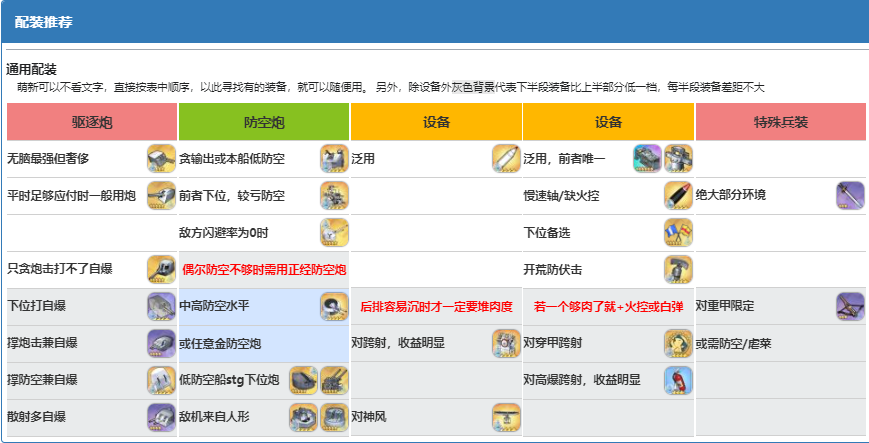The image size is (869, 443).
Task: Select the radar icon for 中高防空水平
Action: click(x=334, y=307)
